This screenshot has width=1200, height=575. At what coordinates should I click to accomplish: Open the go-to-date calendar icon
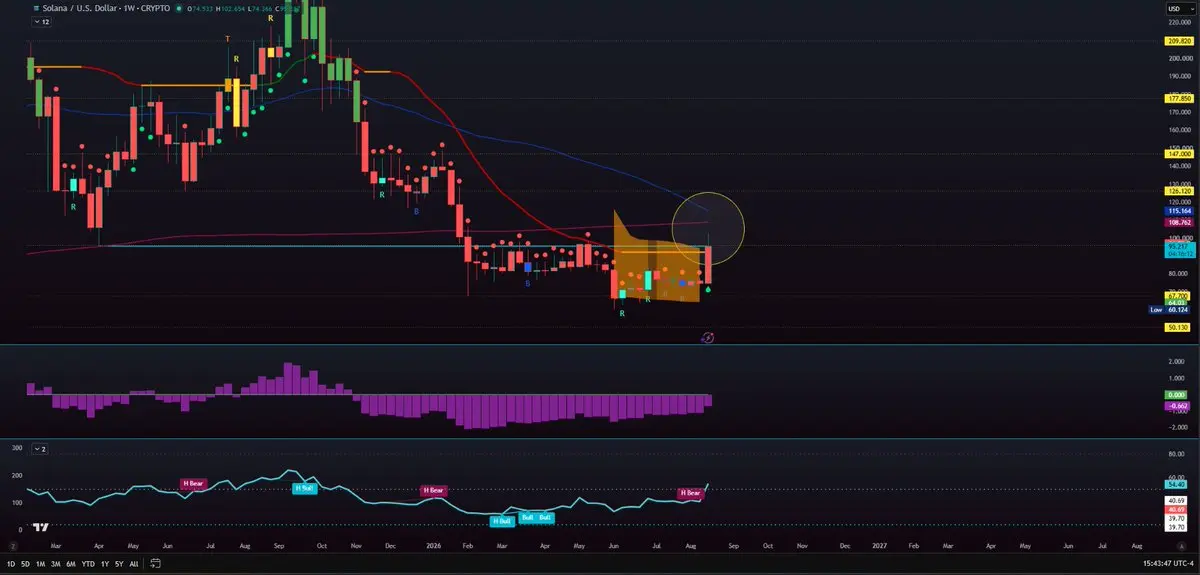[156, 564]
